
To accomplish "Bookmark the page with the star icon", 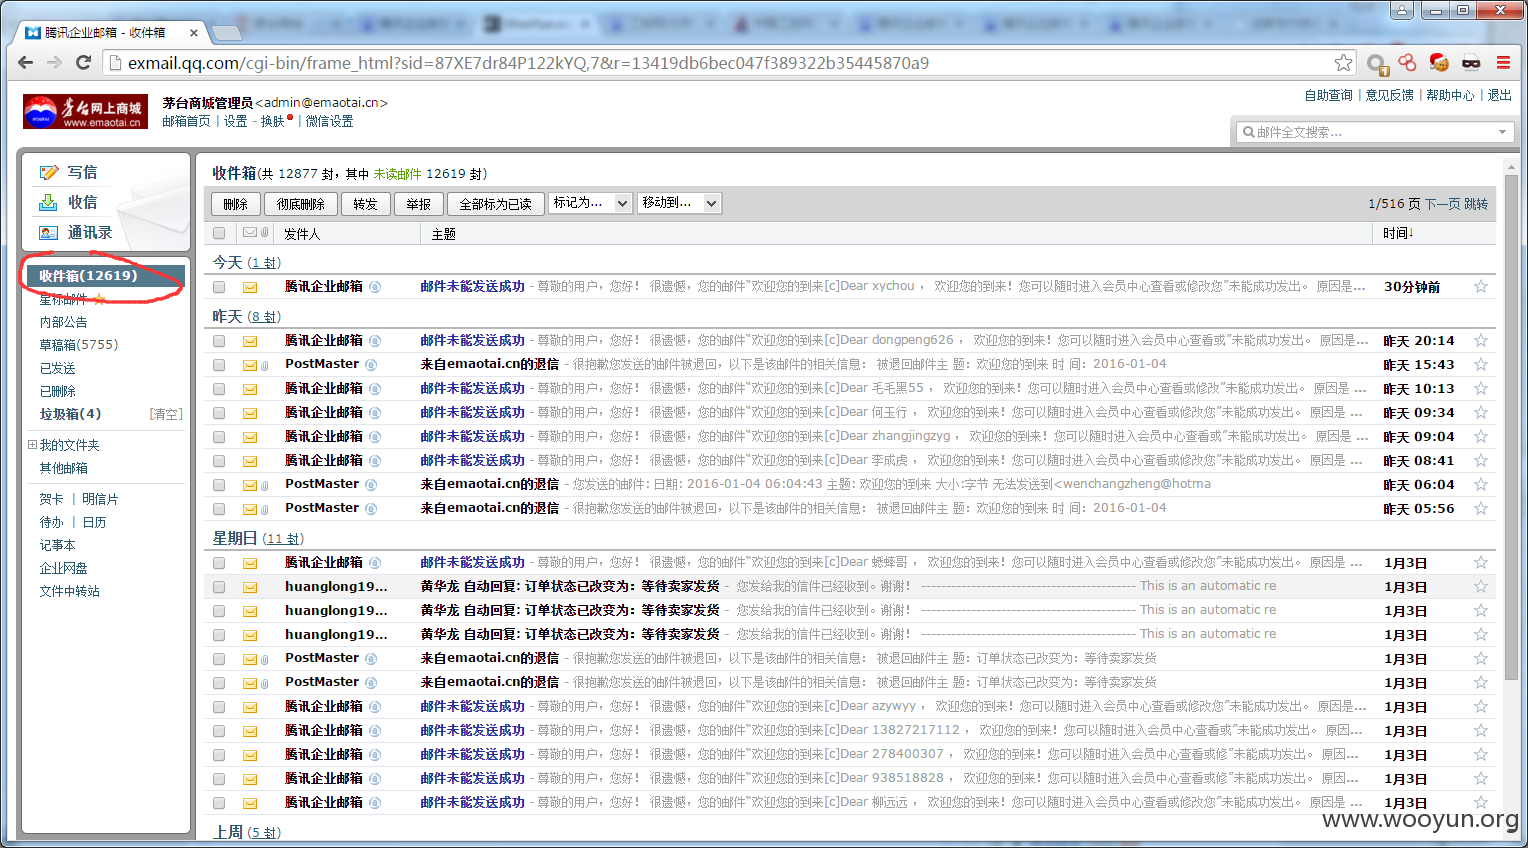I will 1343,63.
